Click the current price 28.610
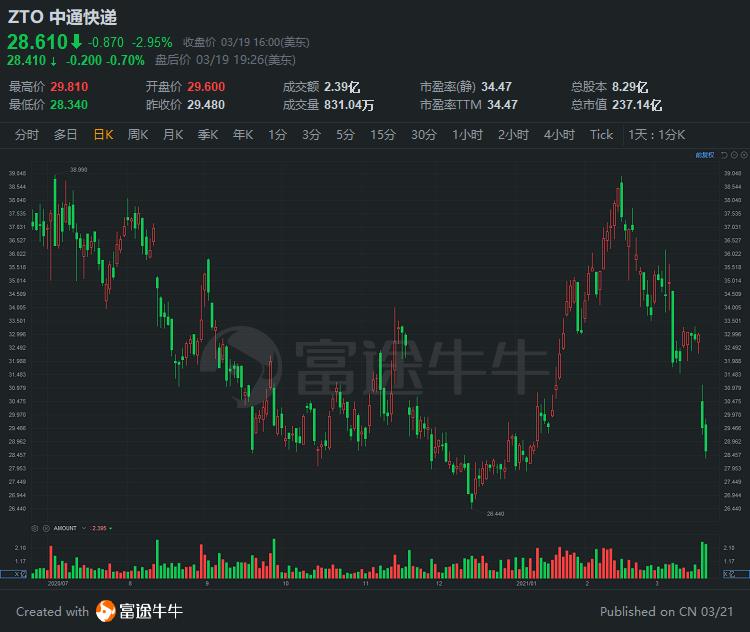The width and height of the screenshot is (750, 632). [37, 42]
